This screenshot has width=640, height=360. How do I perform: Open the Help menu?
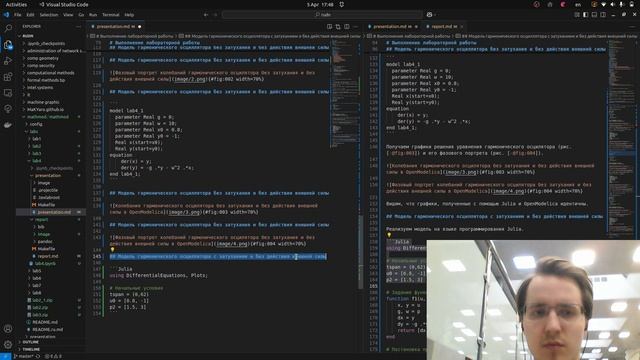pos(129,15)
